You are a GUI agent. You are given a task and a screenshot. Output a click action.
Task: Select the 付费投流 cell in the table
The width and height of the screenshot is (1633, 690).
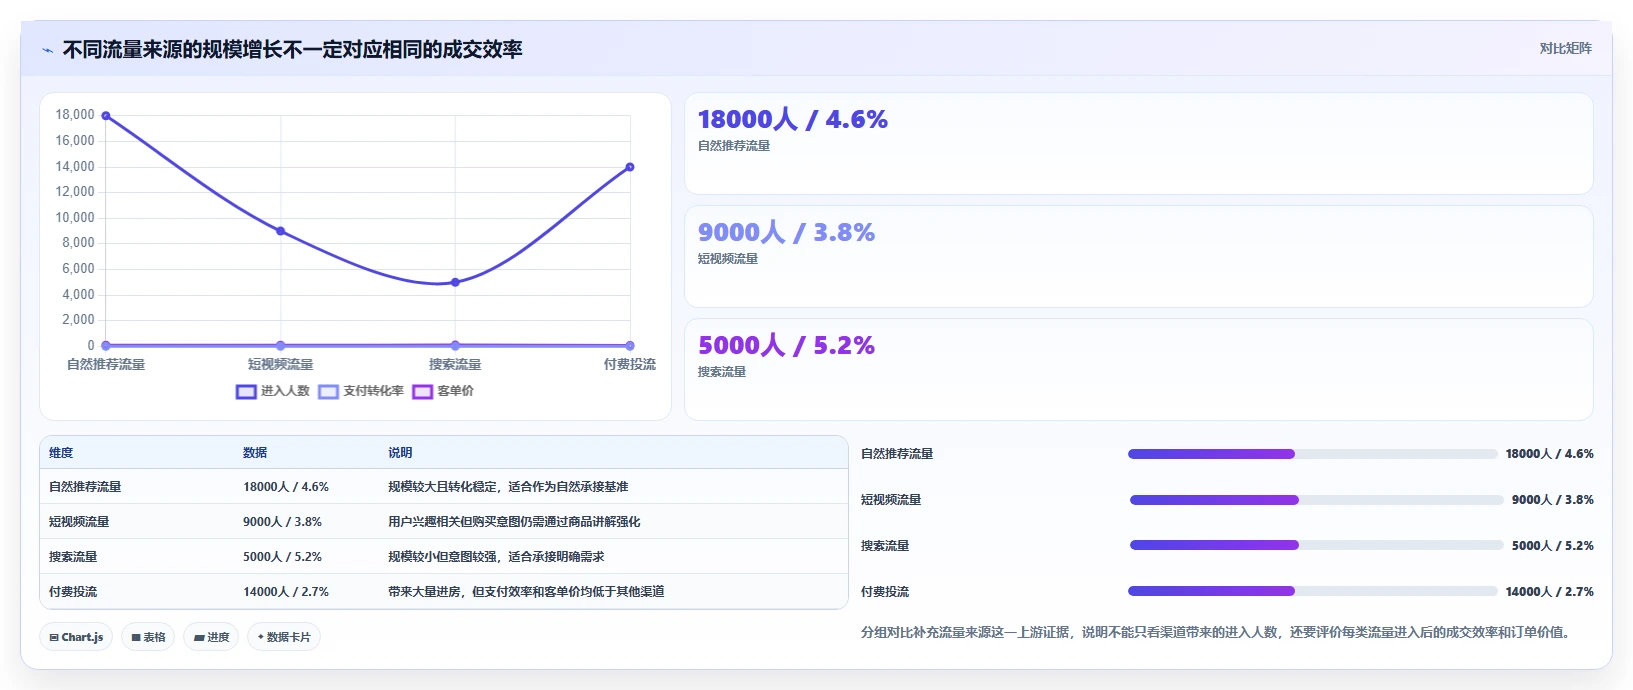click(x=73, y=592)
